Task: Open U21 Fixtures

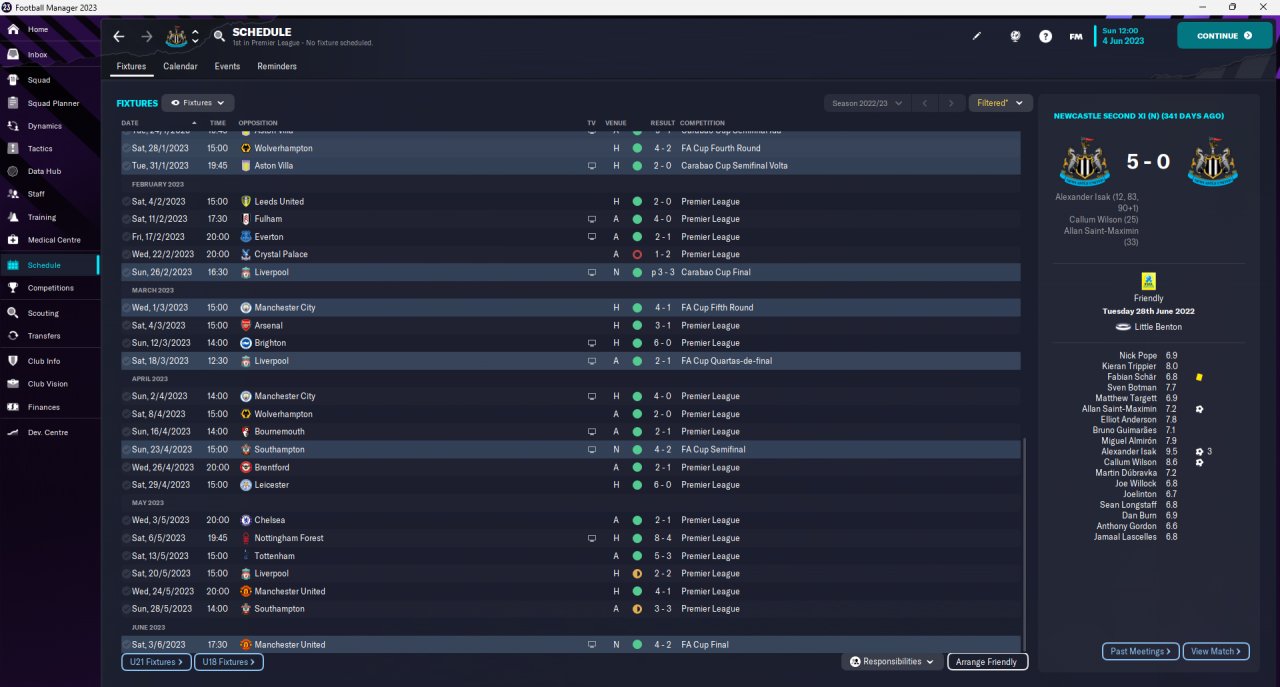Action: (x=157, y=662)
